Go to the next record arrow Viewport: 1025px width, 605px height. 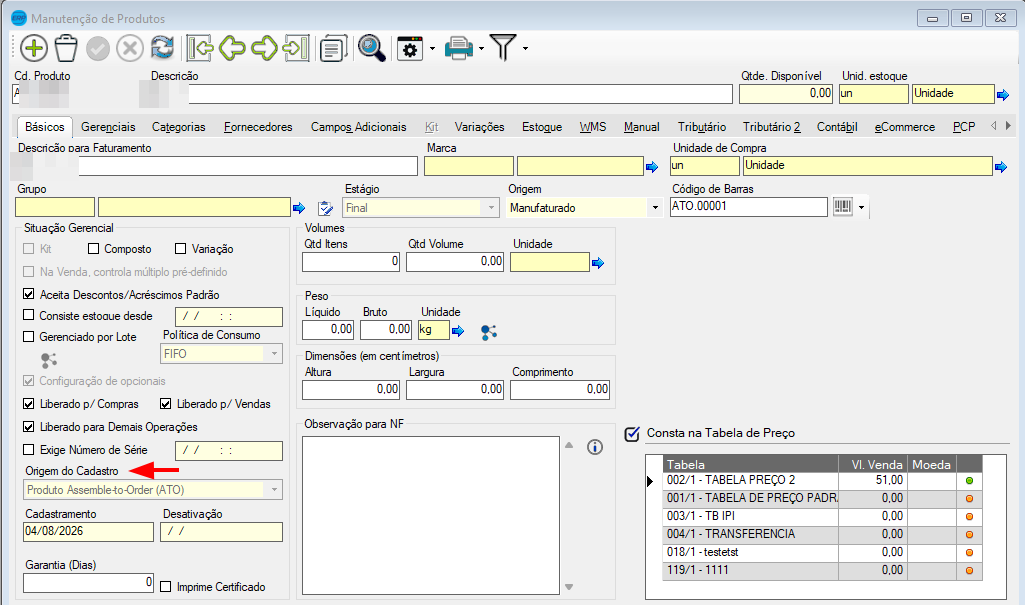264,48
